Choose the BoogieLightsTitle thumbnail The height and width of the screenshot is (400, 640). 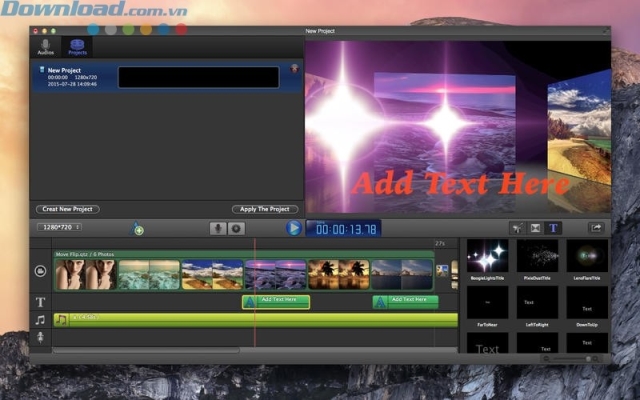coord(487,256)
